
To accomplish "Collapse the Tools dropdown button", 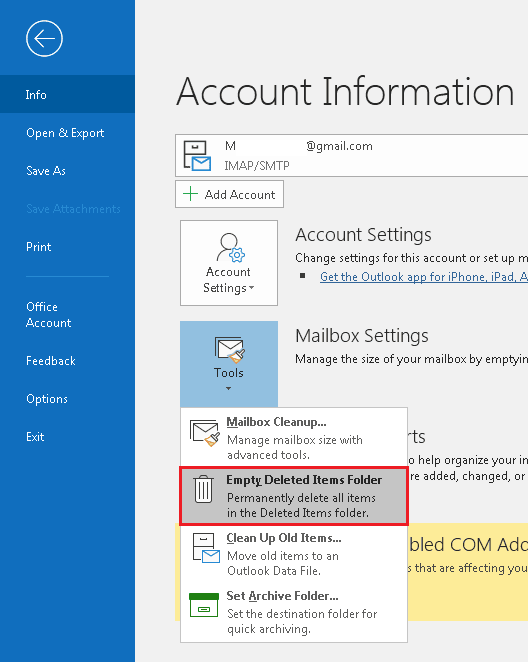I will 229,364.
